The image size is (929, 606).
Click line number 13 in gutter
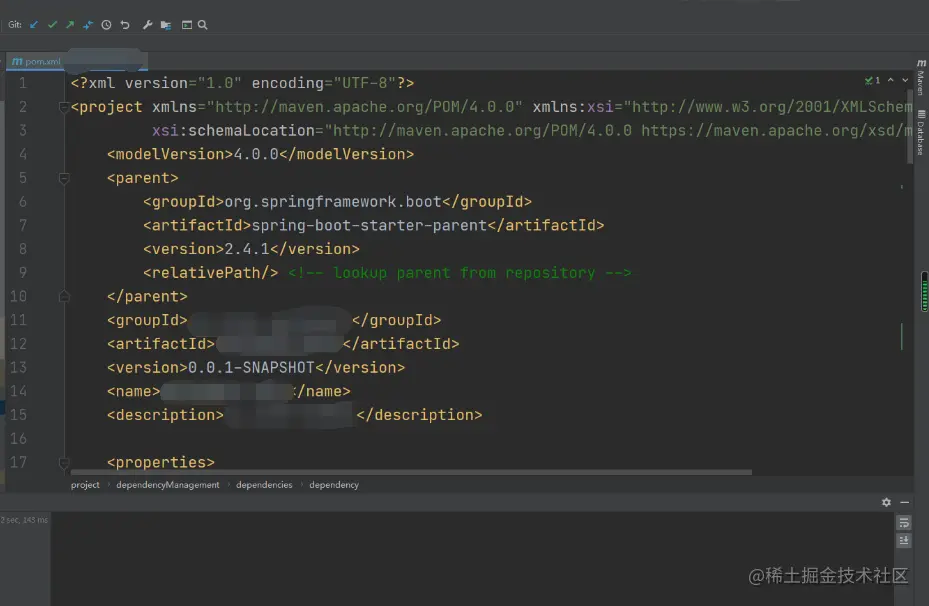point(18,367)
